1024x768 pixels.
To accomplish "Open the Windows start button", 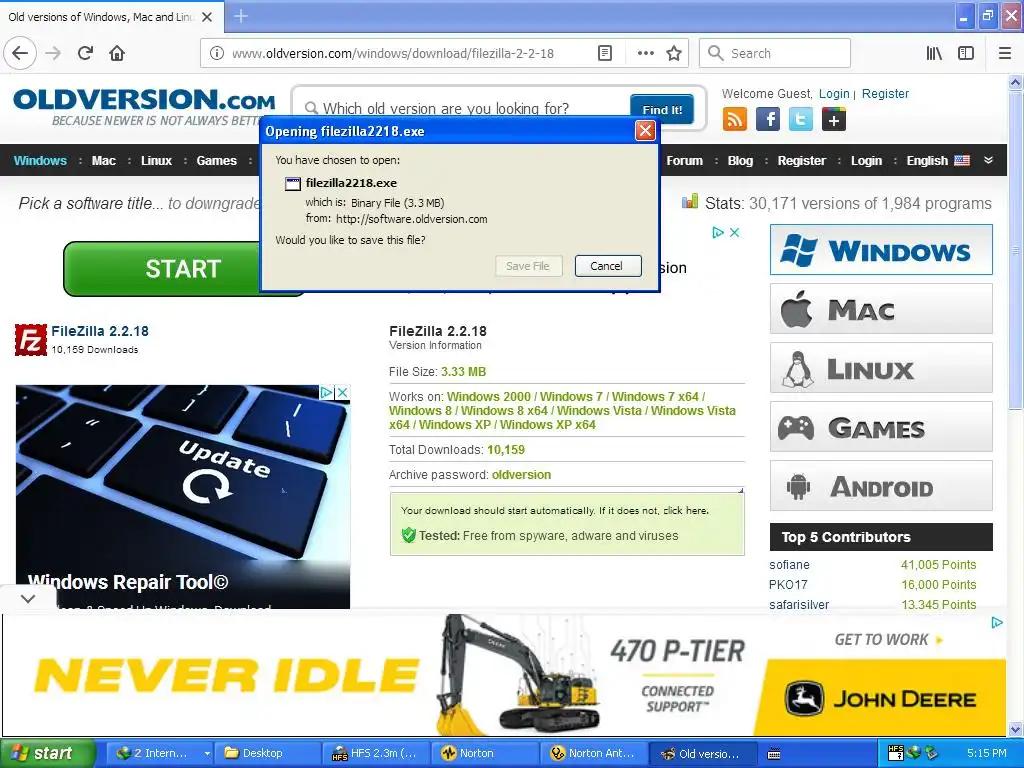I will point(47,753).
